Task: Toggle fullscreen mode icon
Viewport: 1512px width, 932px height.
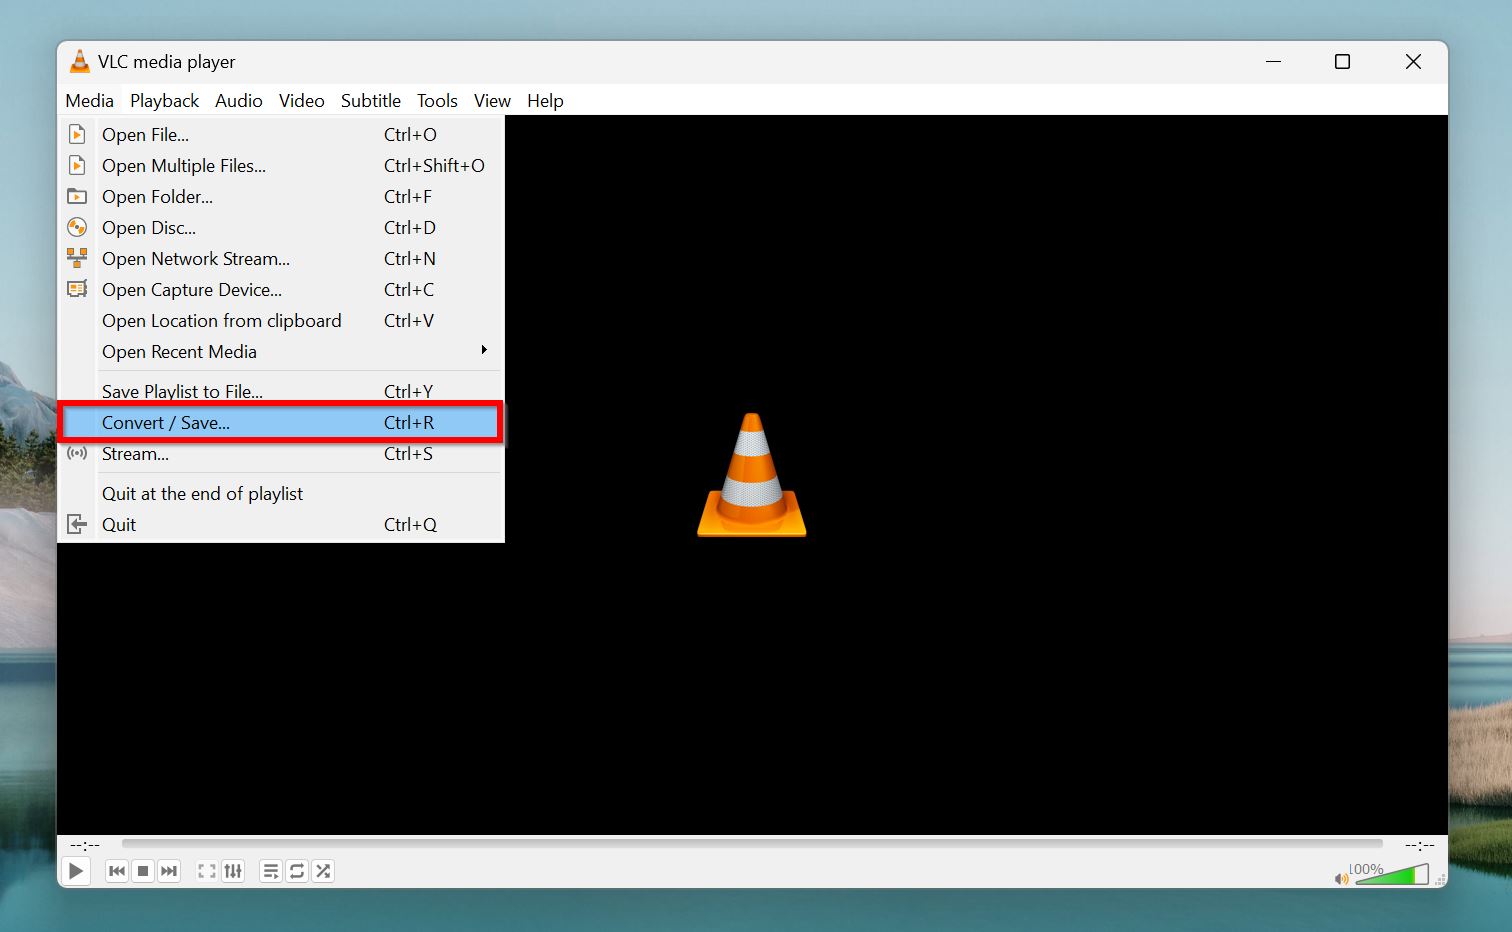Action: [x=207, y=871]
